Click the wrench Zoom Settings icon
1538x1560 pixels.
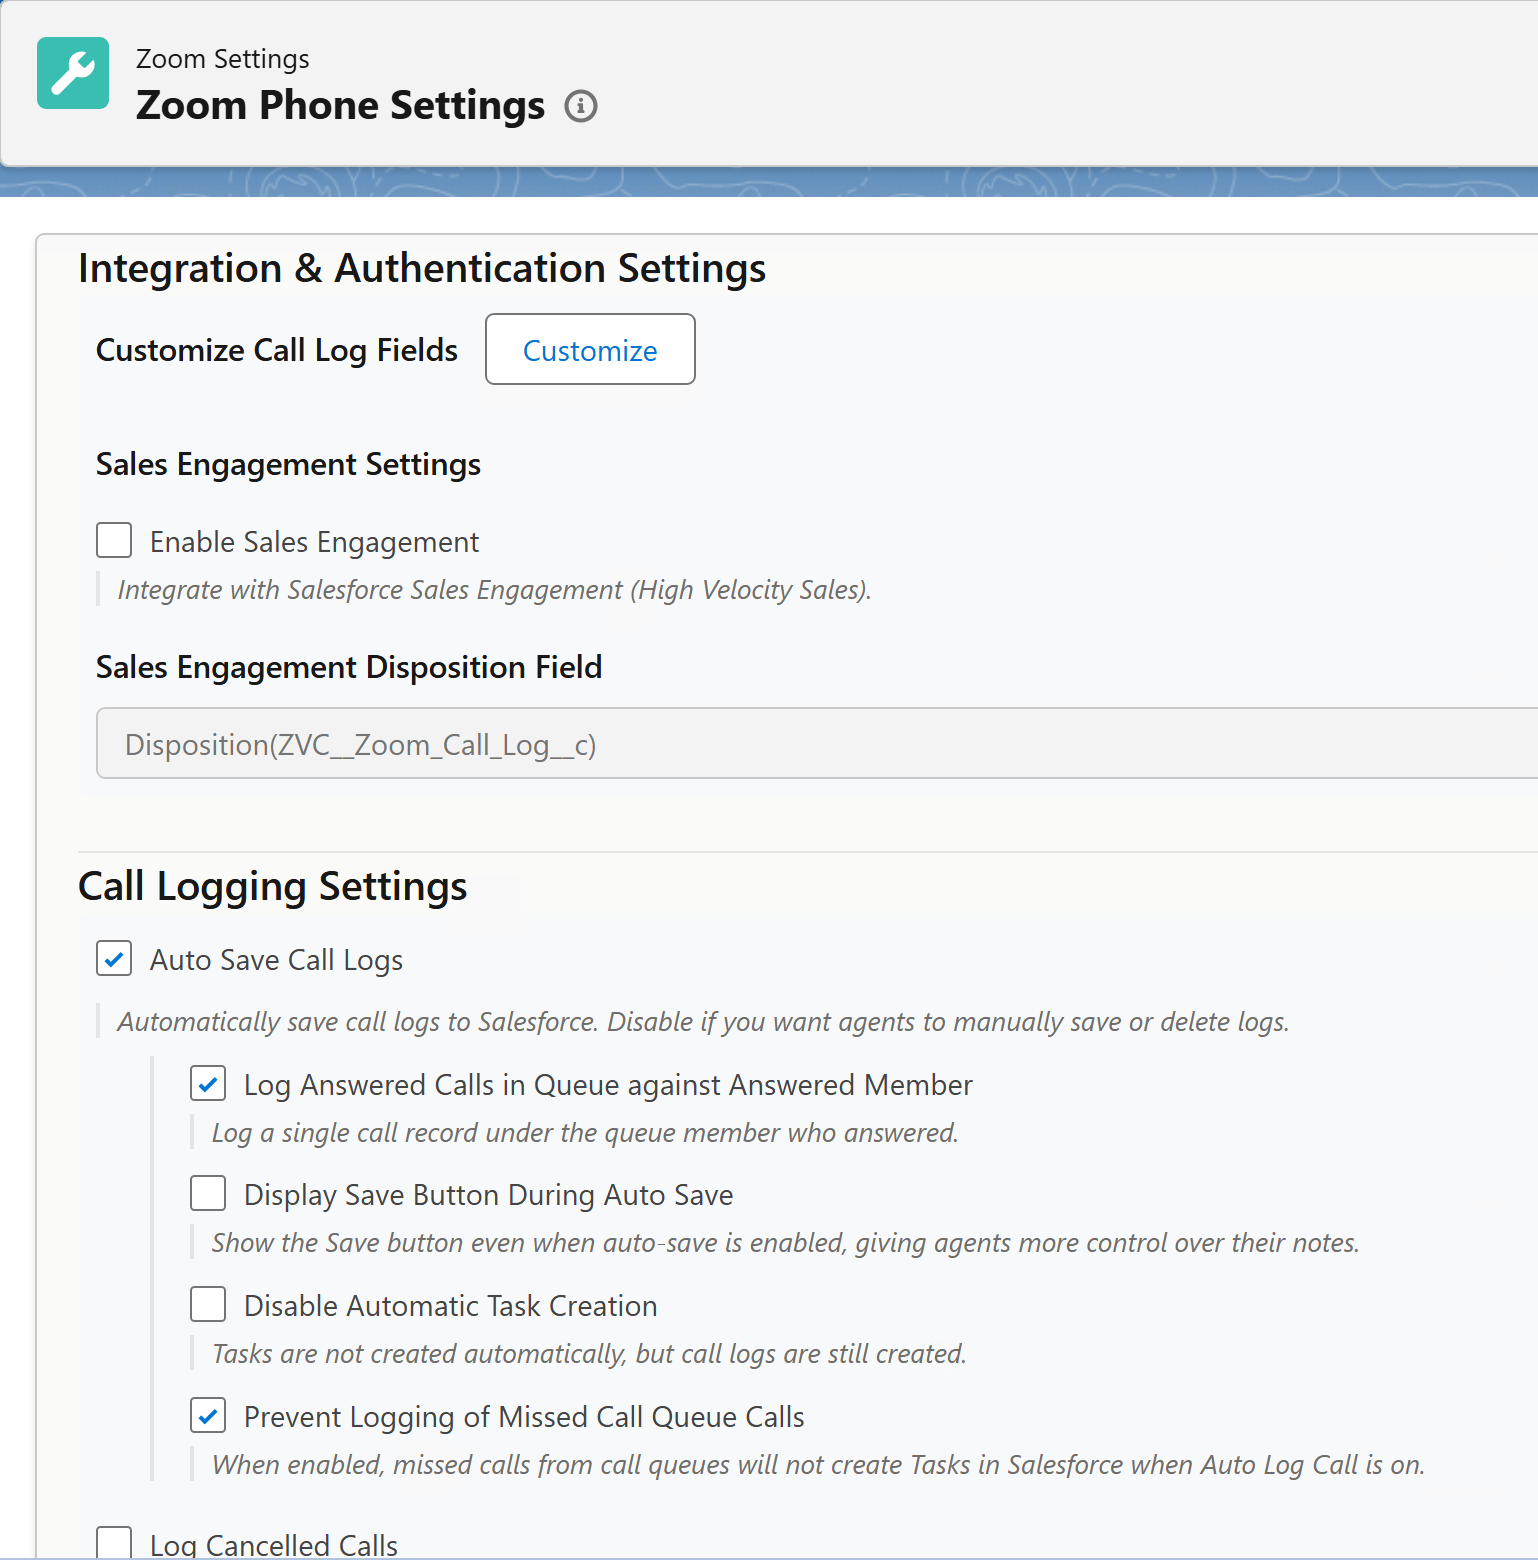pyautogui.click(x=73, y=73)
